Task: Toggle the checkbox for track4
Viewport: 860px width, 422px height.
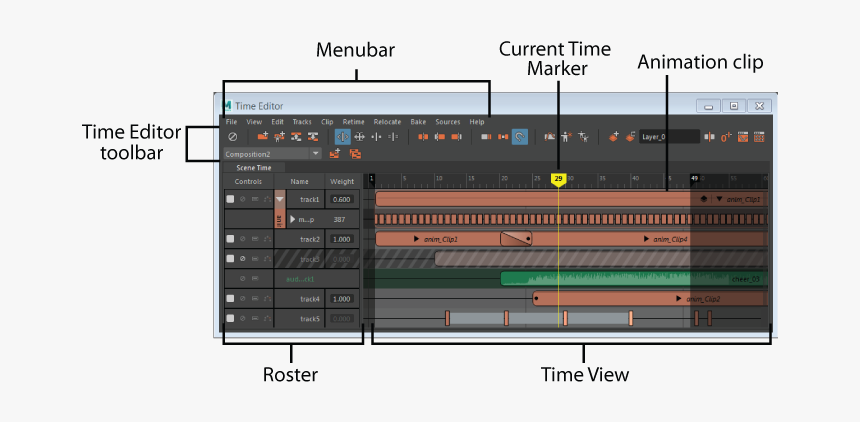Action: point(230,298)
